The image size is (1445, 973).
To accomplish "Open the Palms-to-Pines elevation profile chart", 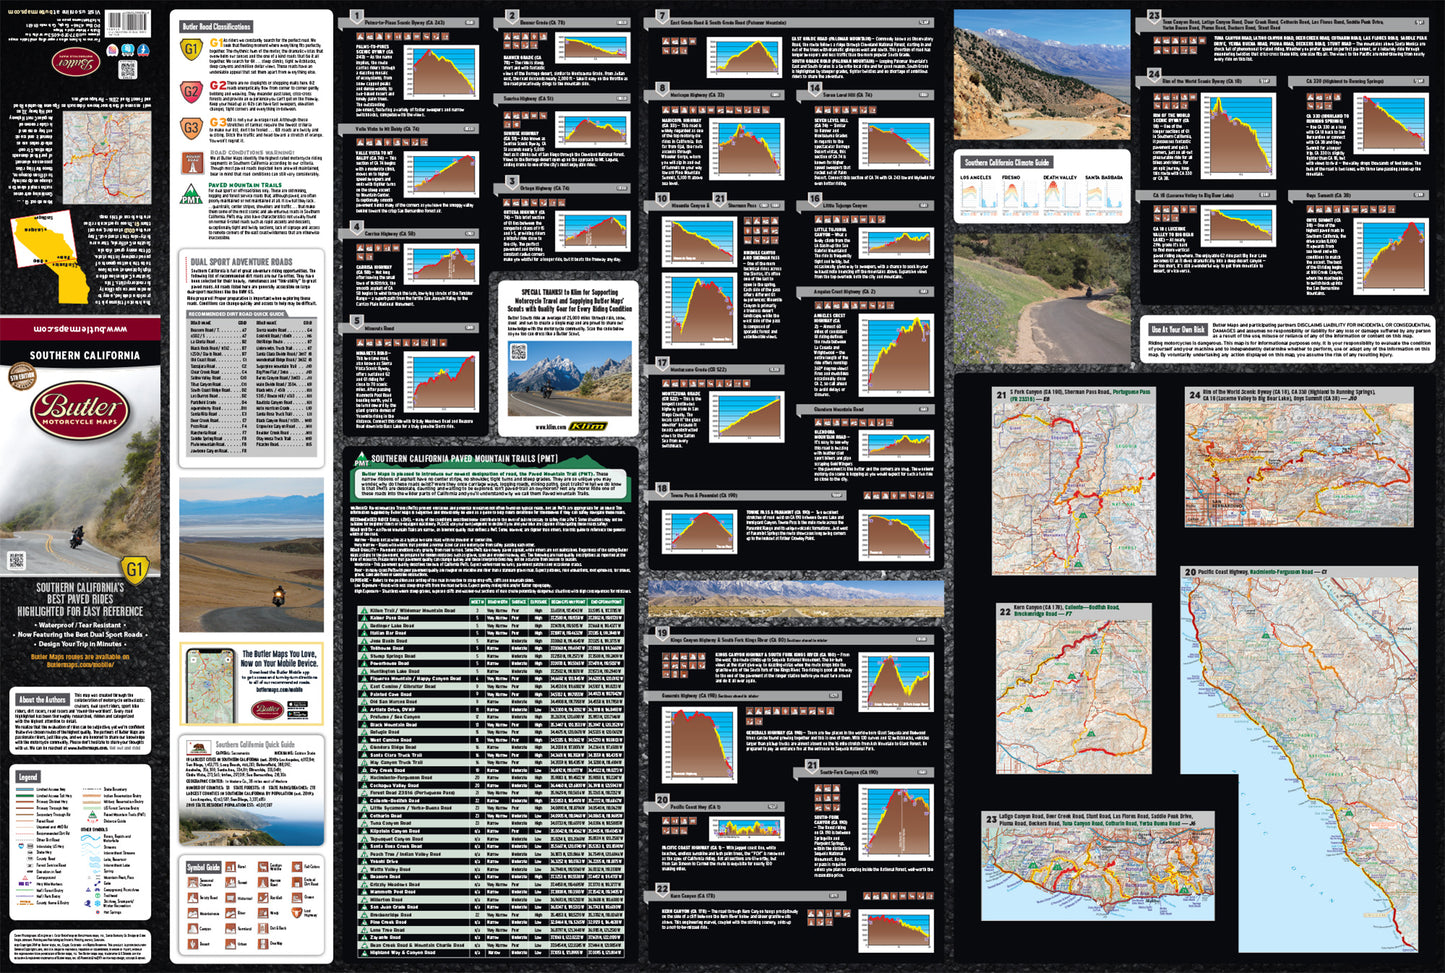I will click(441, 73).
